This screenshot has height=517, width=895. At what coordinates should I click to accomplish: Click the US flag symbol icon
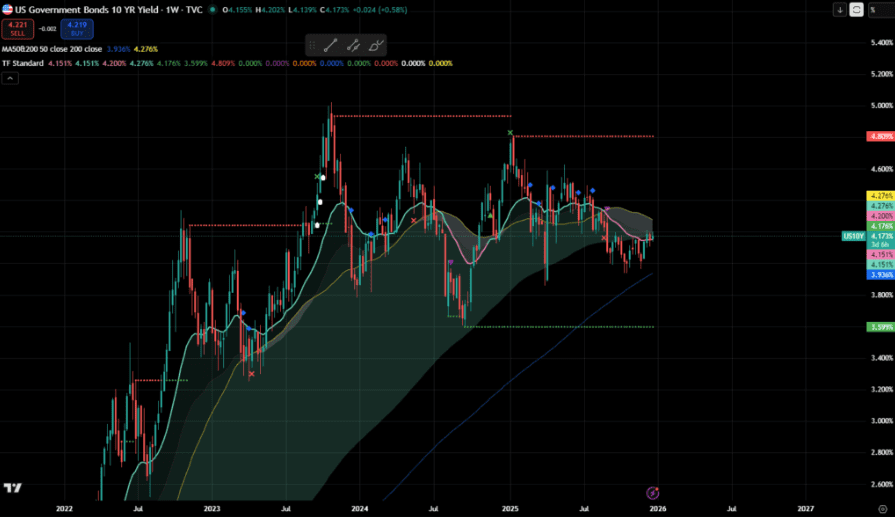[7, 10]
